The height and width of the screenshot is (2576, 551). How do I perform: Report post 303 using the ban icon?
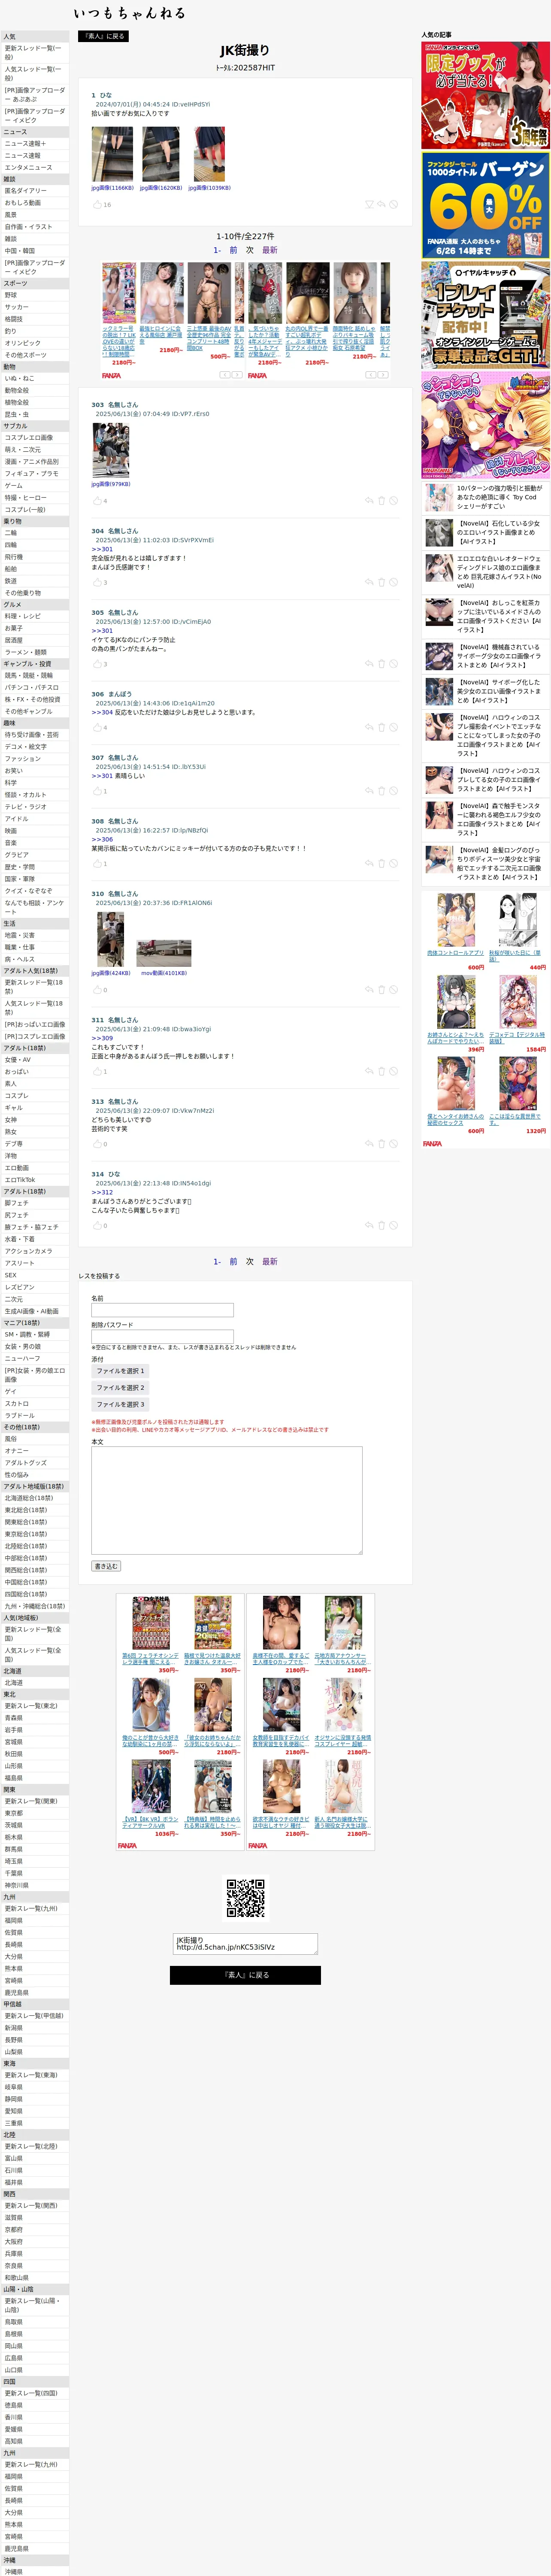tap(394, 501)
